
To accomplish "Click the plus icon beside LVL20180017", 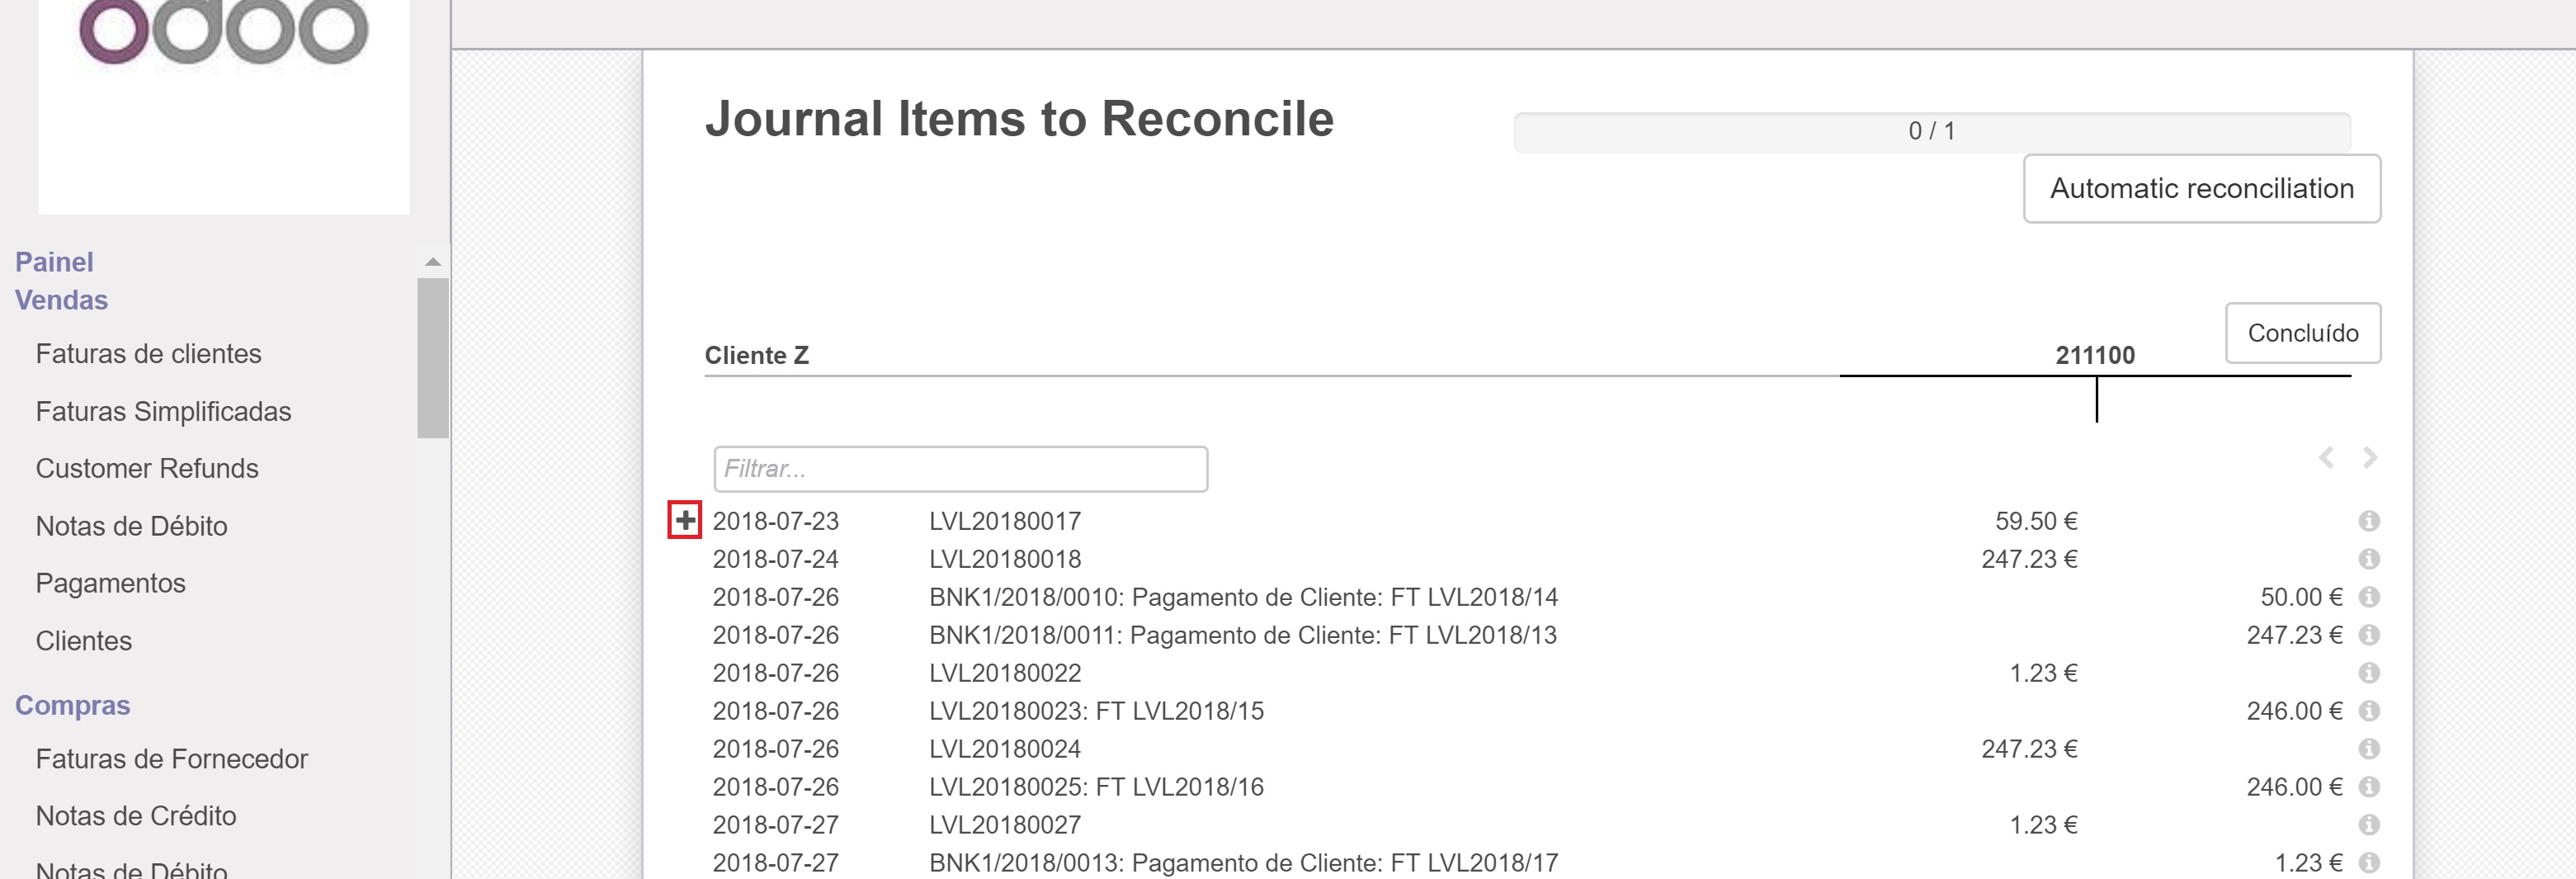I will [x=685, y=520].
